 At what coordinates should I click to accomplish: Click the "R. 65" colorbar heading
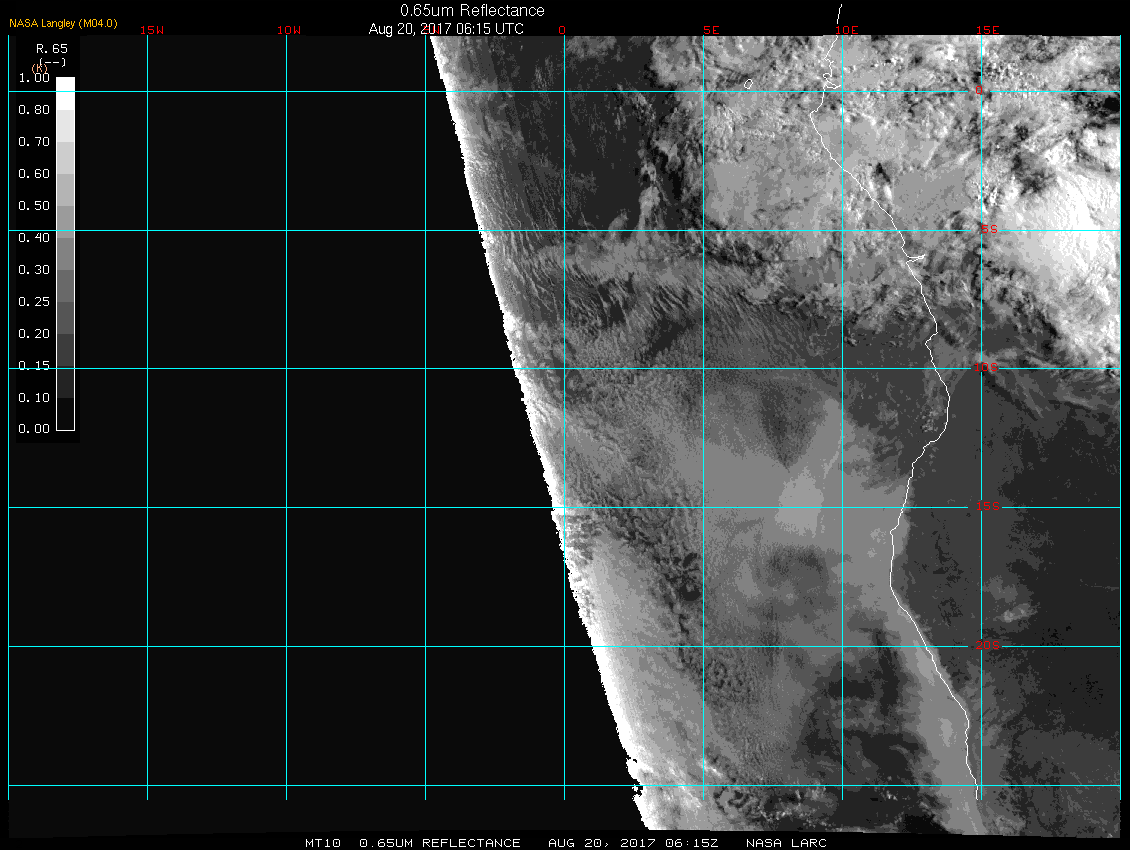pyautogui.click(x=52, y=49)
